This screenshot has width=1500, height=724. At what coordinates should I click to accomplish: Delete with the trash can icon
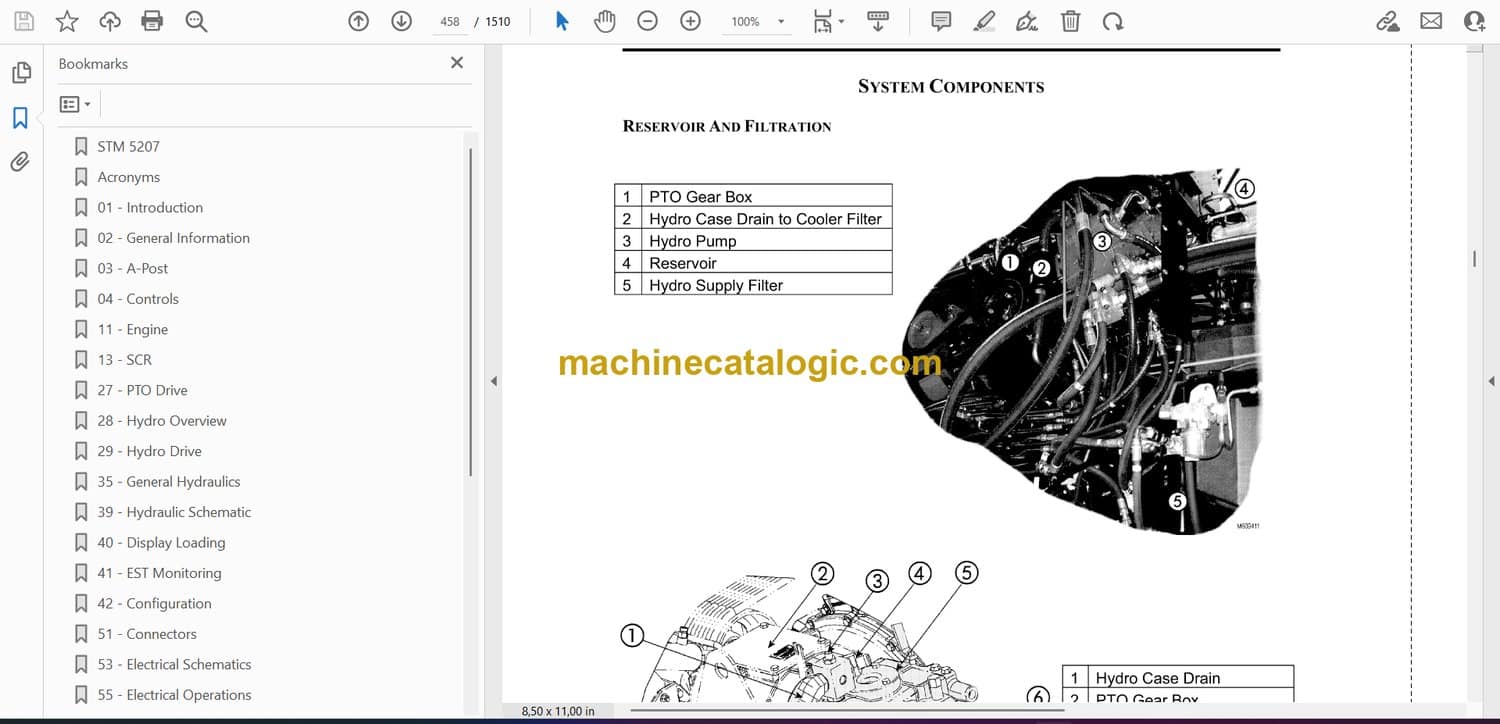(x=1070, y=21)
